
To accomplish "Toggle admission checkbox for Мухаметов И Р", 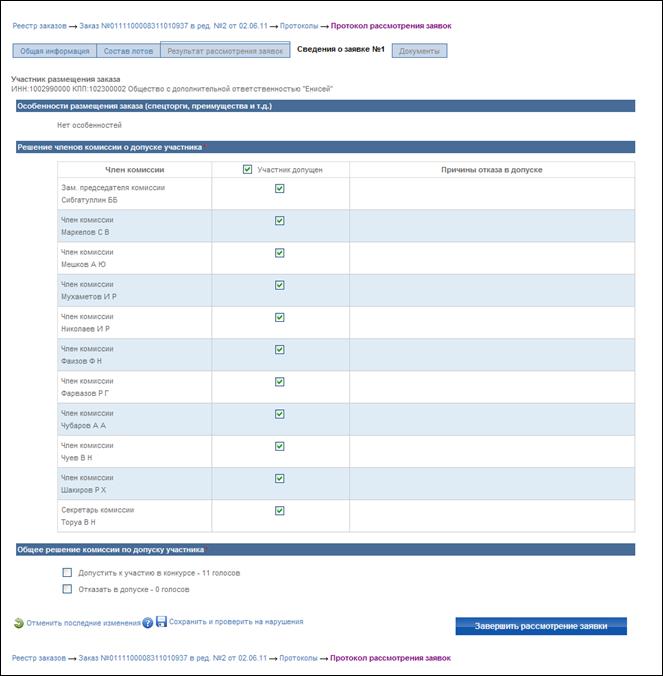I will (280, 285).
